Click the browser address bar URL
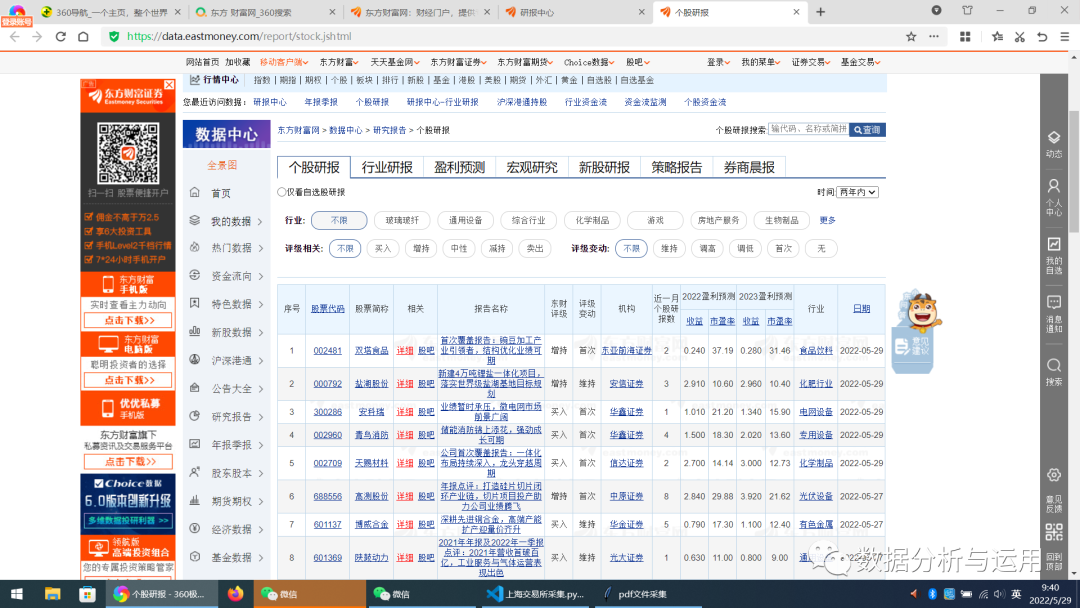Screen dimensions: 1080x608 [x=239, y=36]
